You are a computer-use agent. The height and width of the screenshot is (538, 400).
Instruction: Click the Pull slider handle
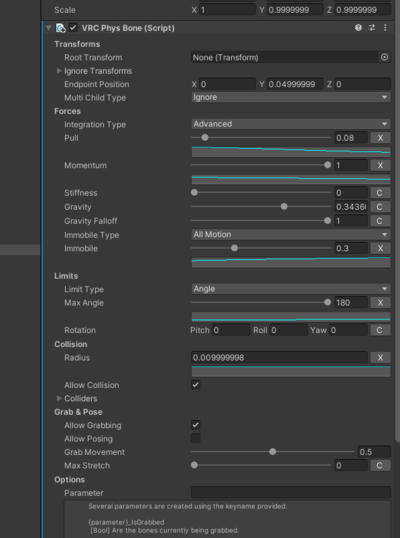pyautogui.click(x=205, y=138)
